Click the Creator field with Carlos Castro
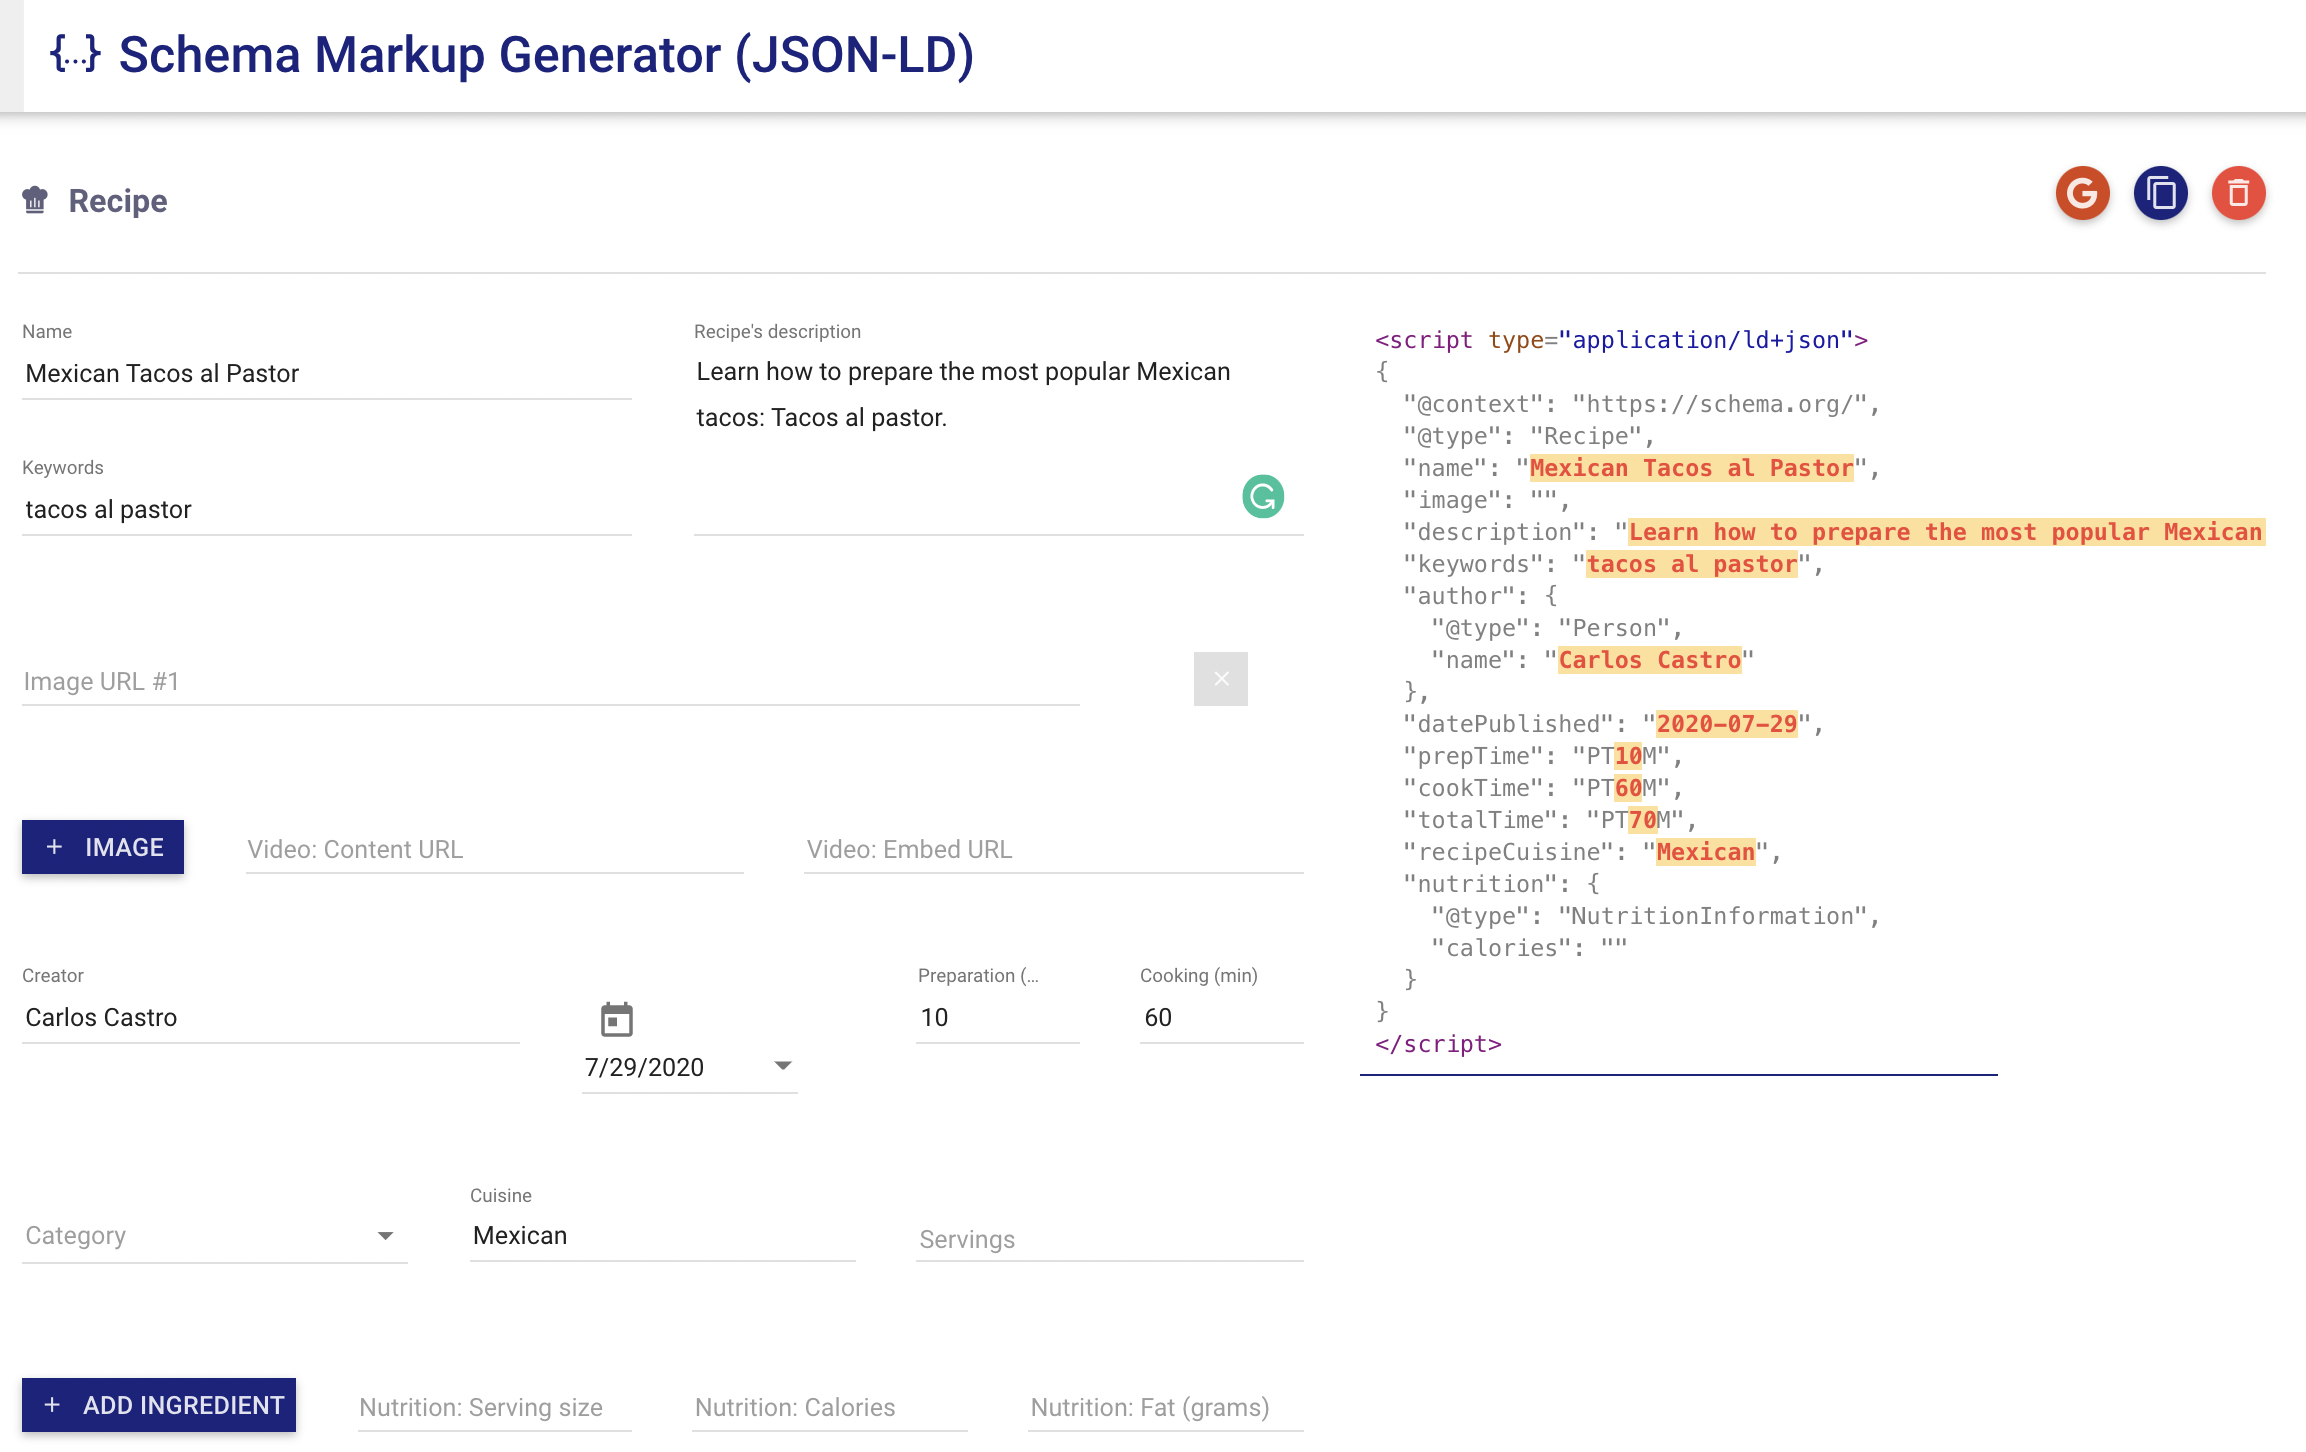Image resolution: width=2306 pixels, height=1452 pixels. tap(271, 1018)
